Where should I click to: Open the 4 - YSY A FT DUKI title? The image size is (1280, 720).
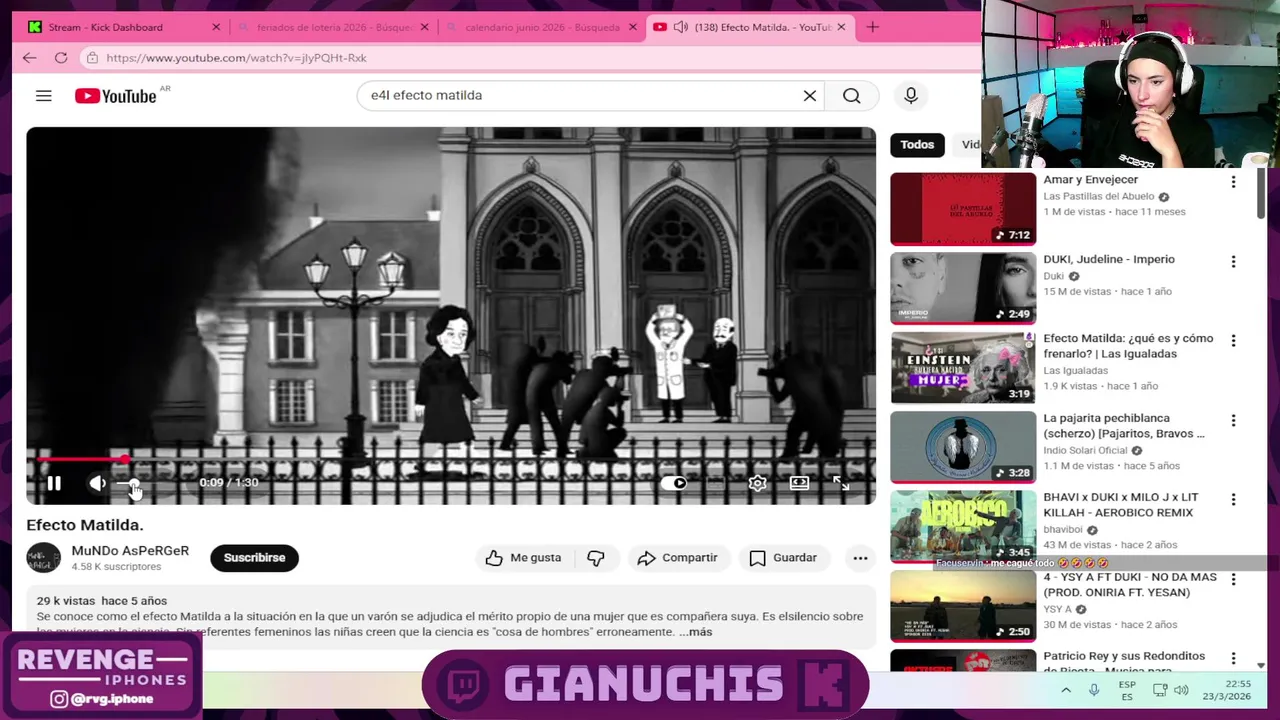(1130, 585)
